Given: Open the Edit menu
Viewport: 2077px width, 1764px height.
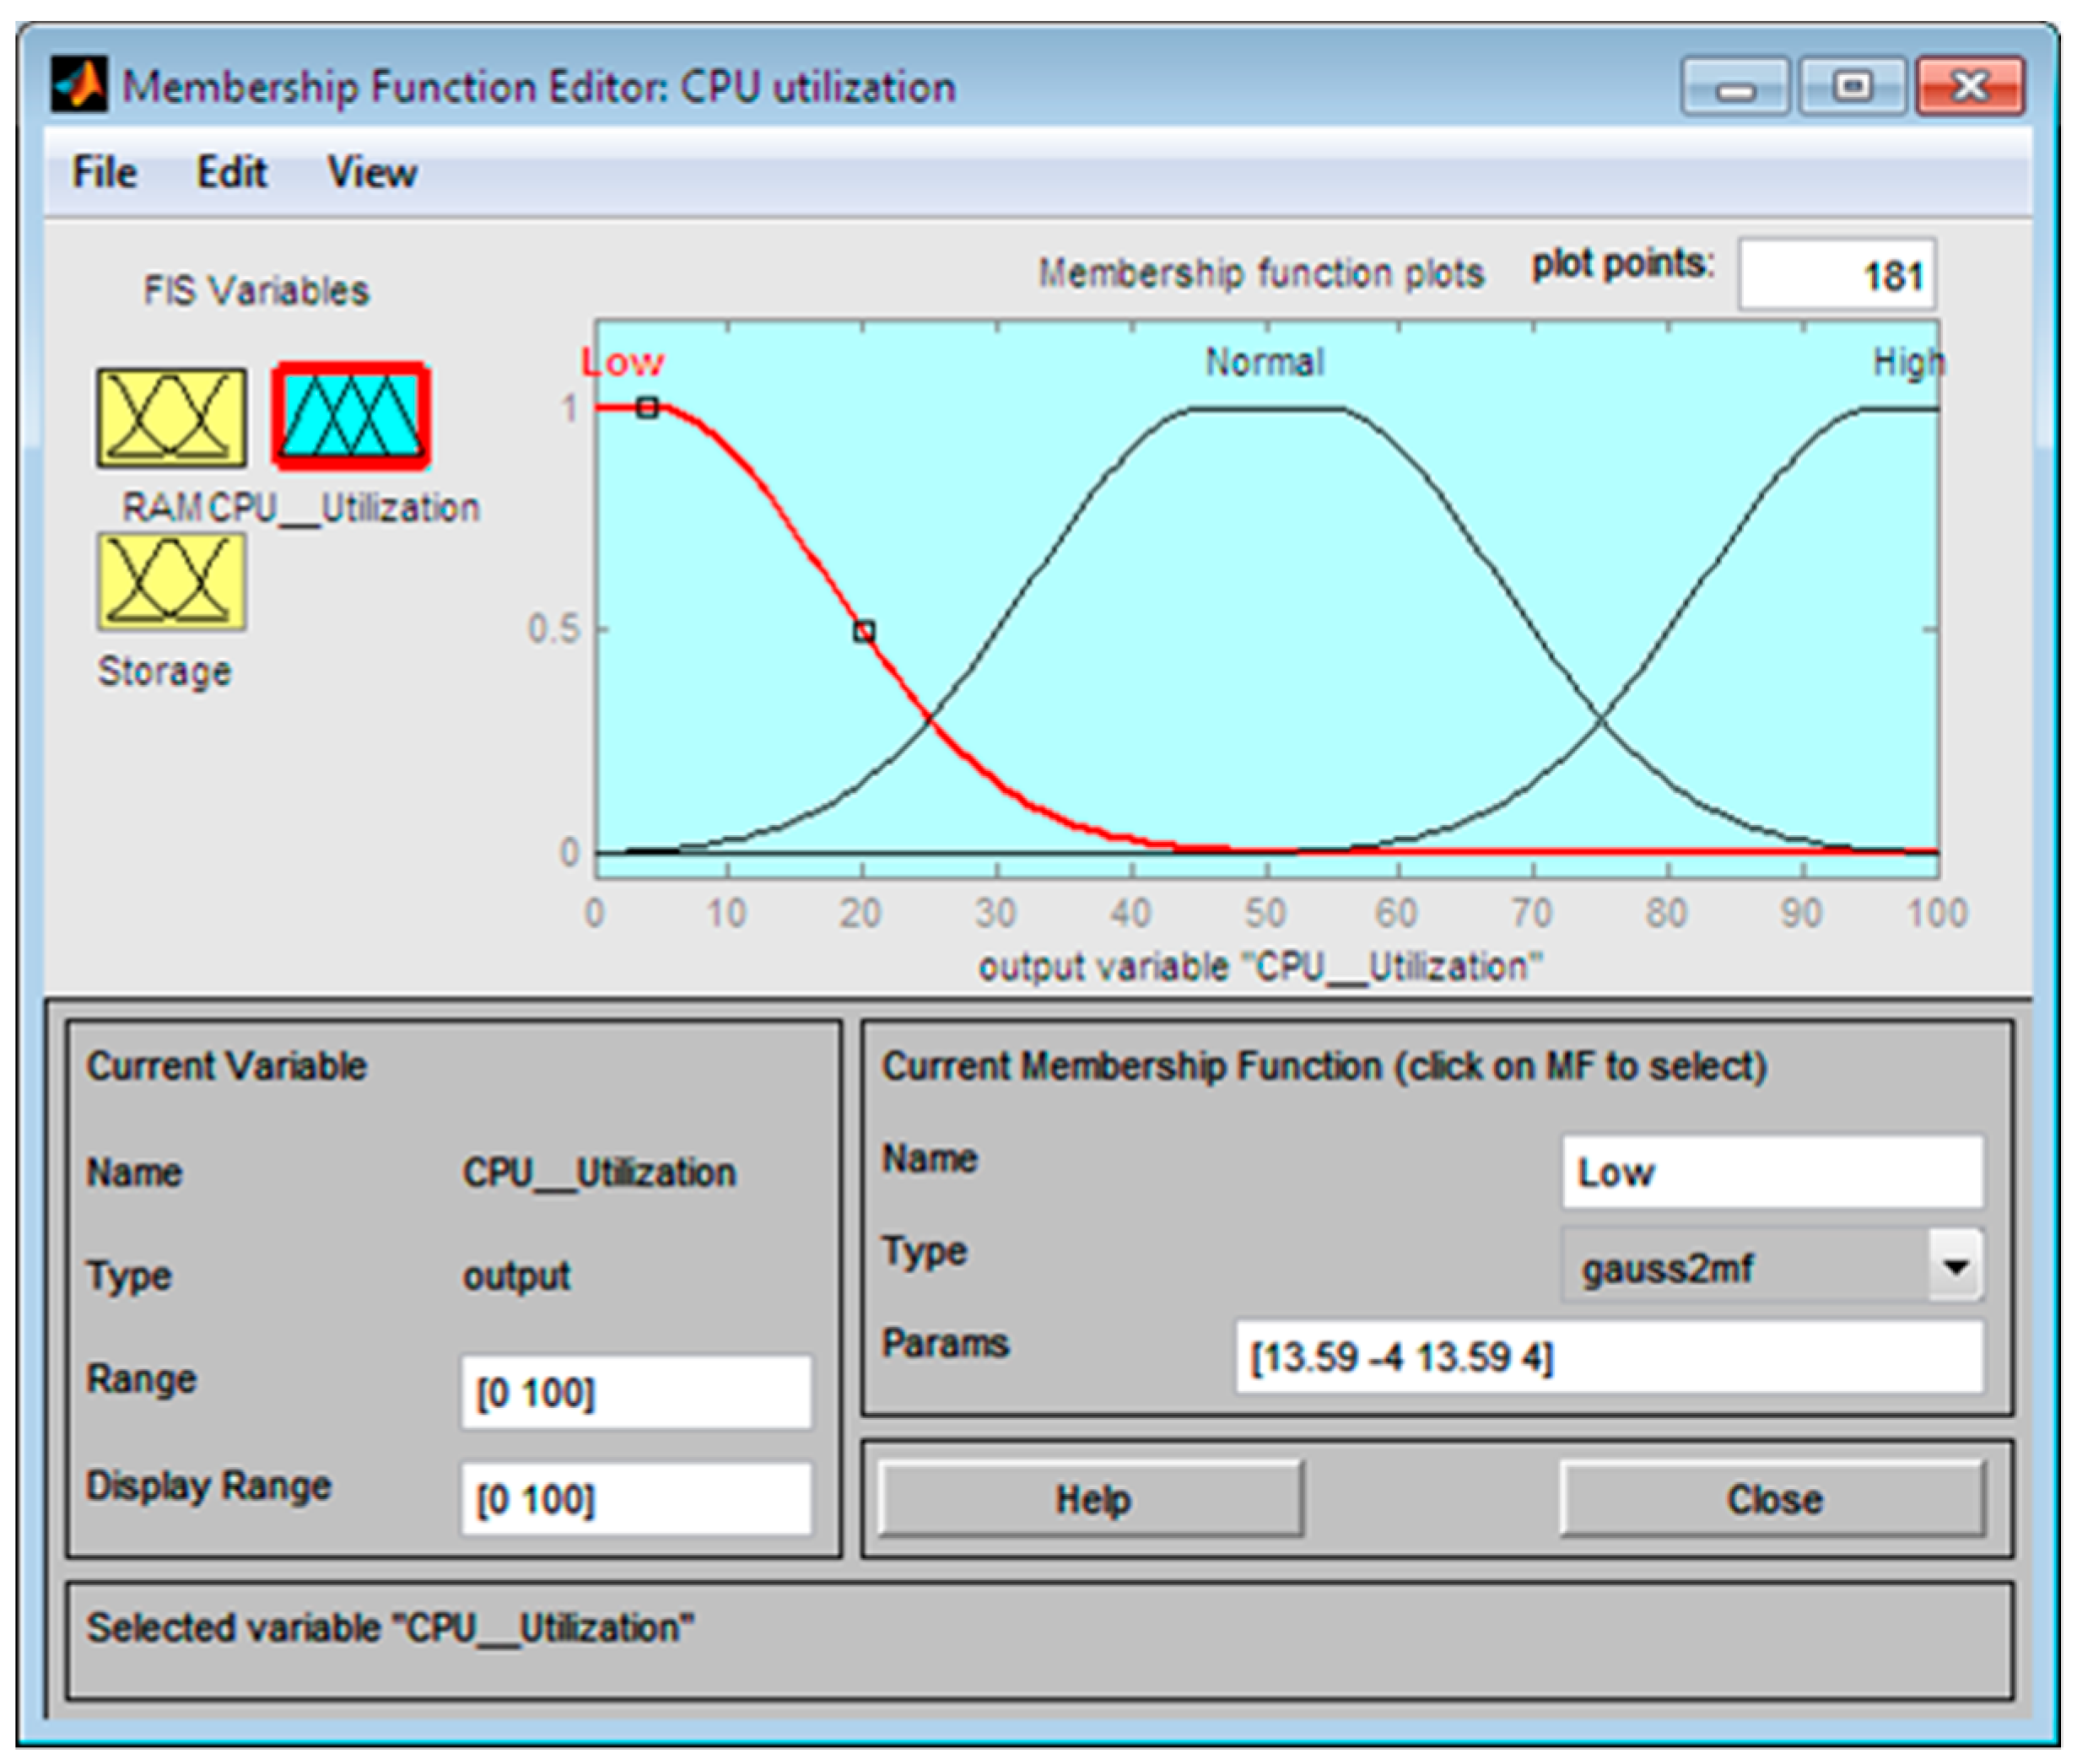Looking at the screenshot, I should pos(231,173).
